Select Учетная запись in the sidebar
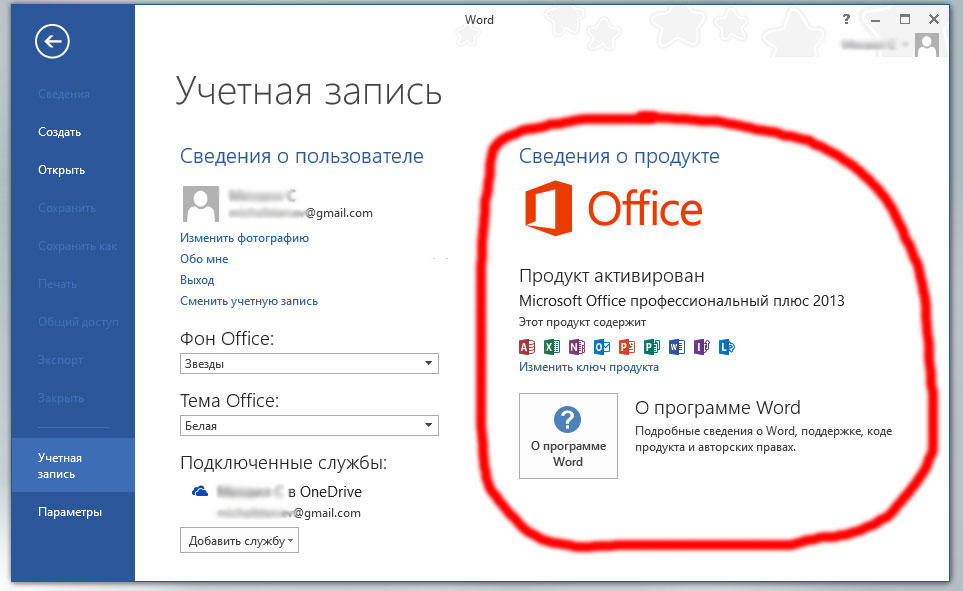Screen dimensions: 963x591 [x=72, y=465]
